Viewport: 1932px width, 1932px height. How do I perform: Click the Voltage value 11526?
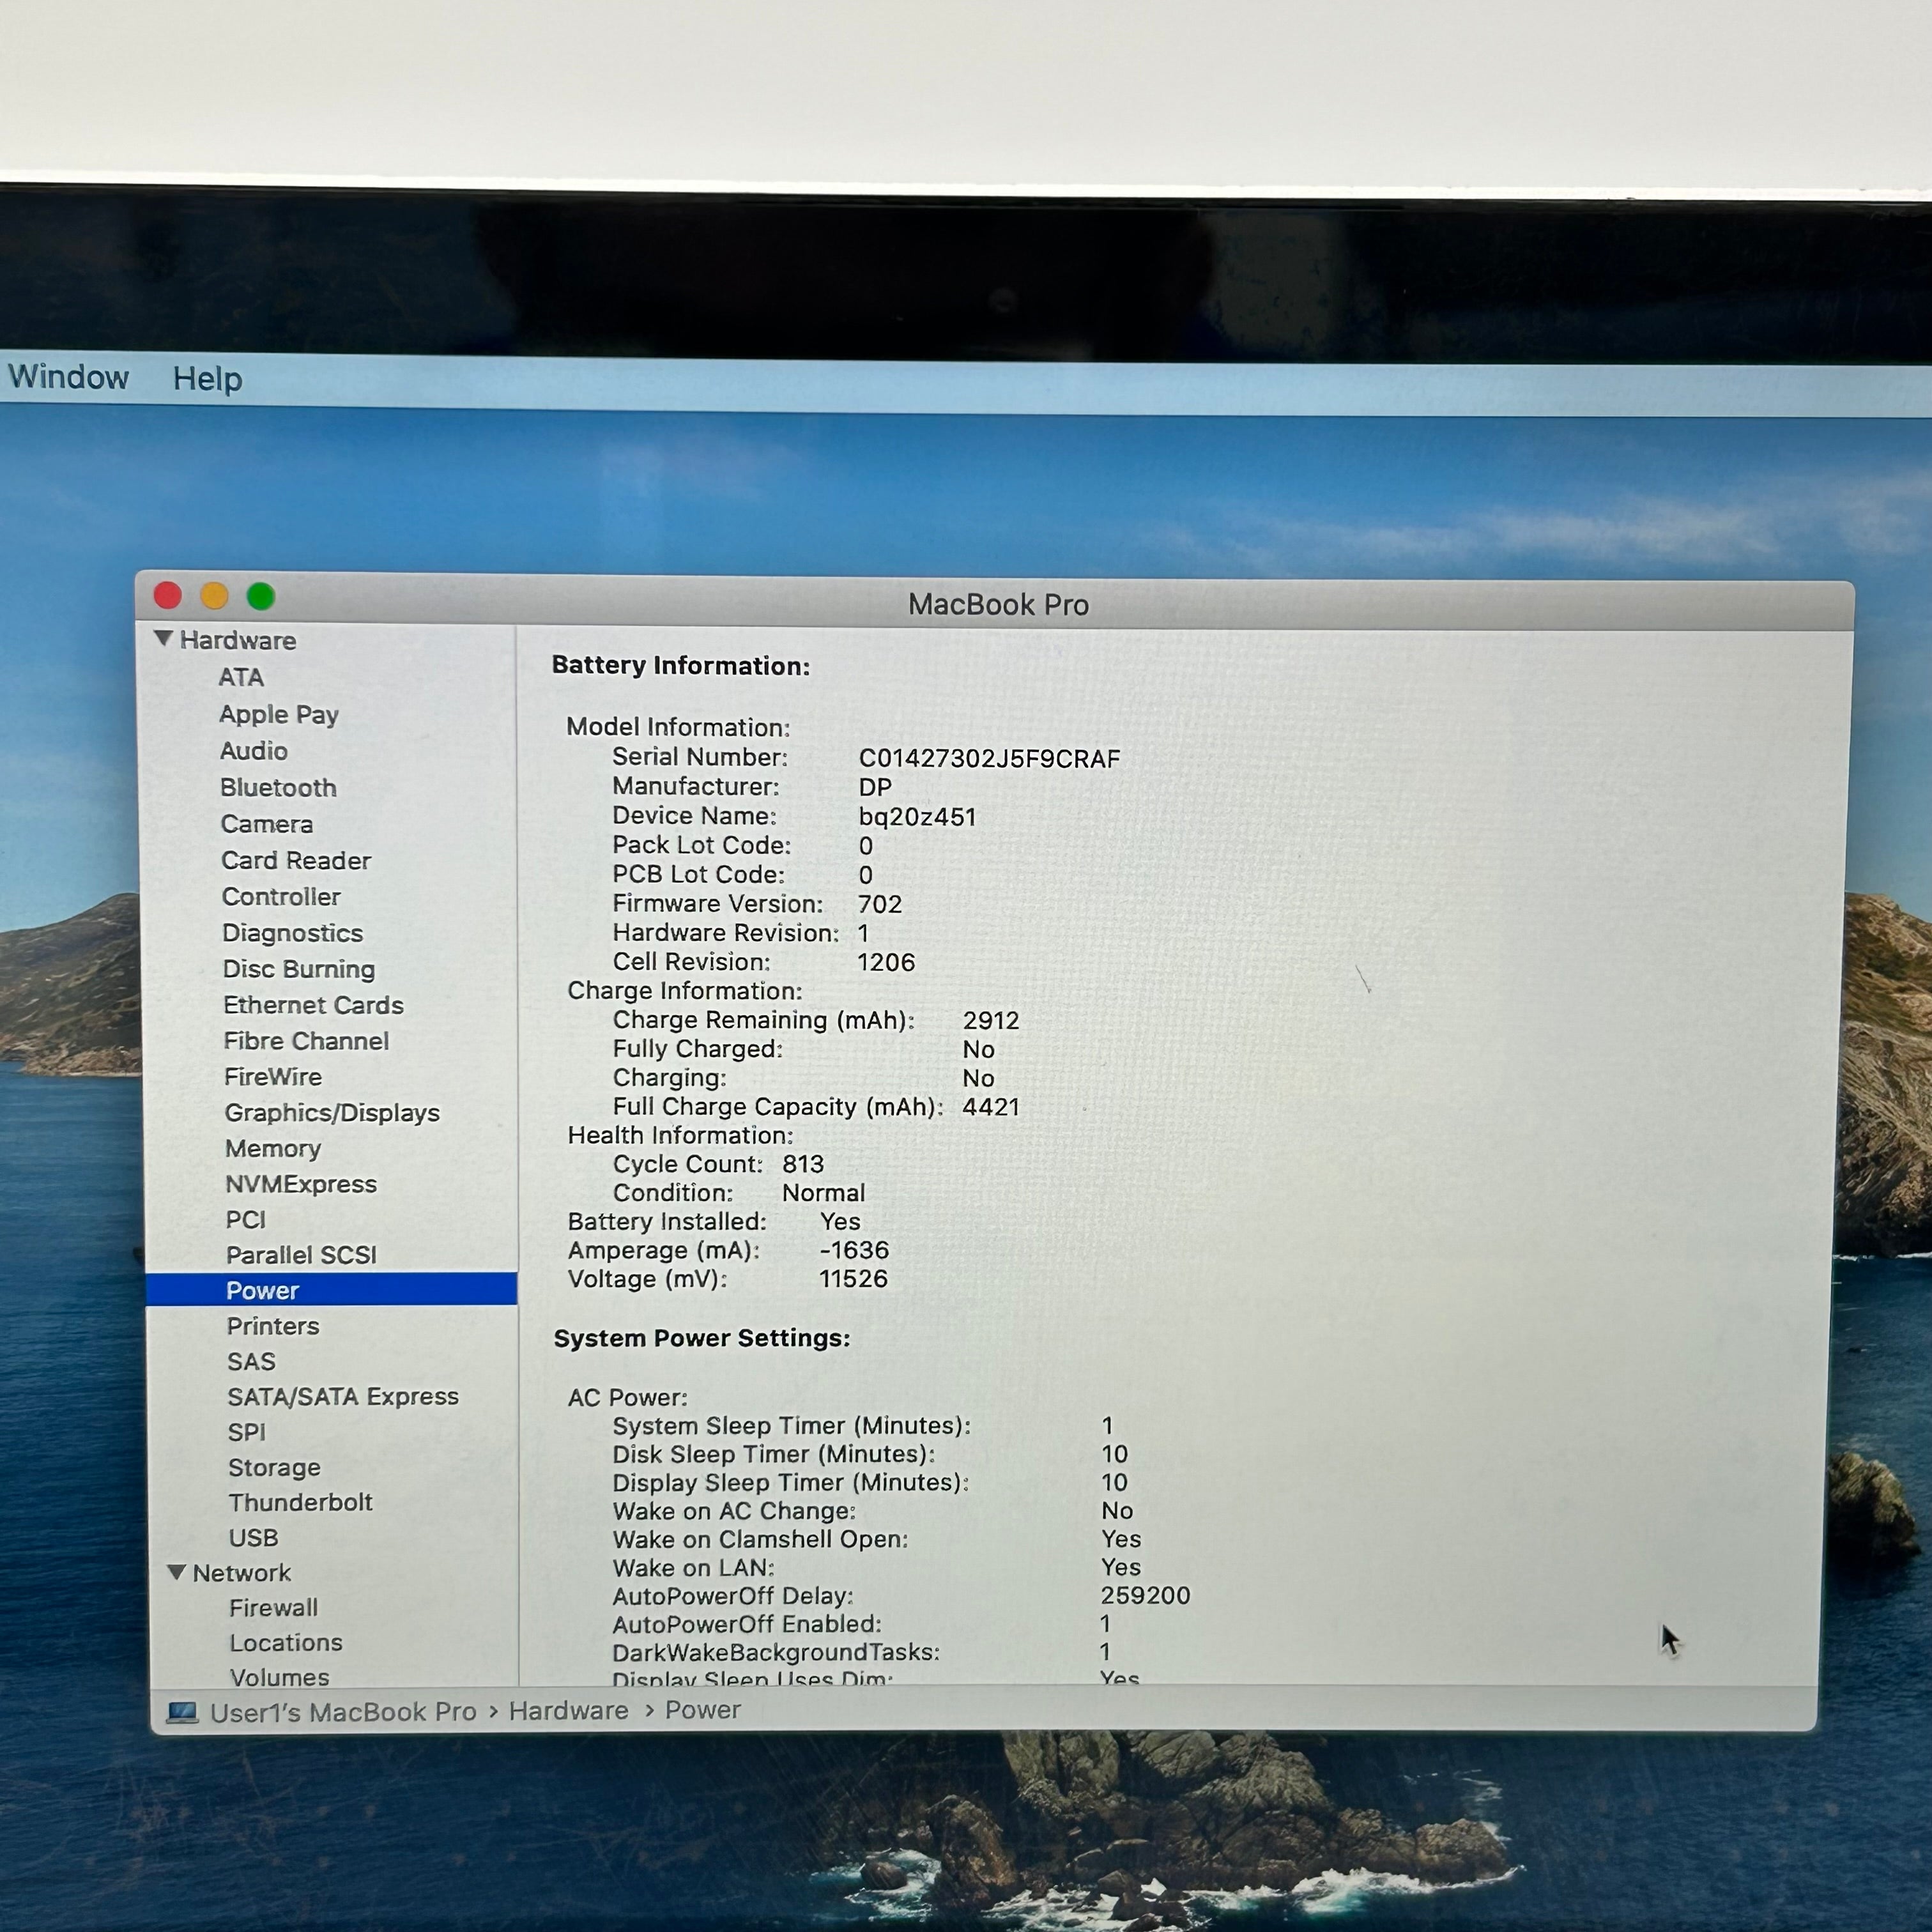853,1279
